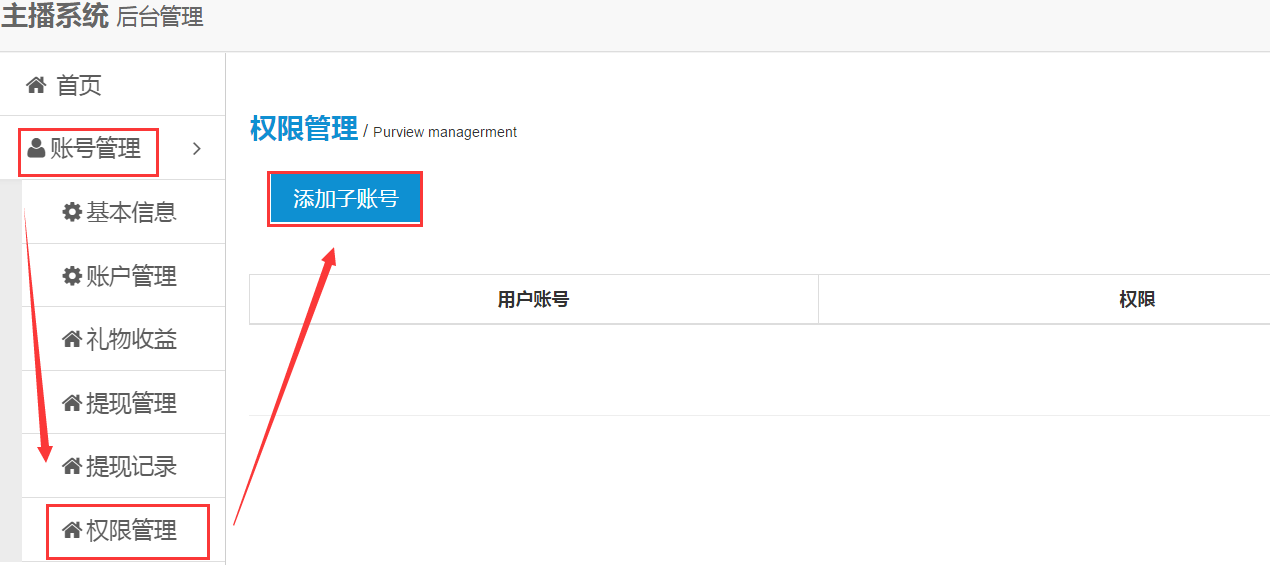
Task: Click the 用户账号 column header
Action: click(x=534, y=299)
